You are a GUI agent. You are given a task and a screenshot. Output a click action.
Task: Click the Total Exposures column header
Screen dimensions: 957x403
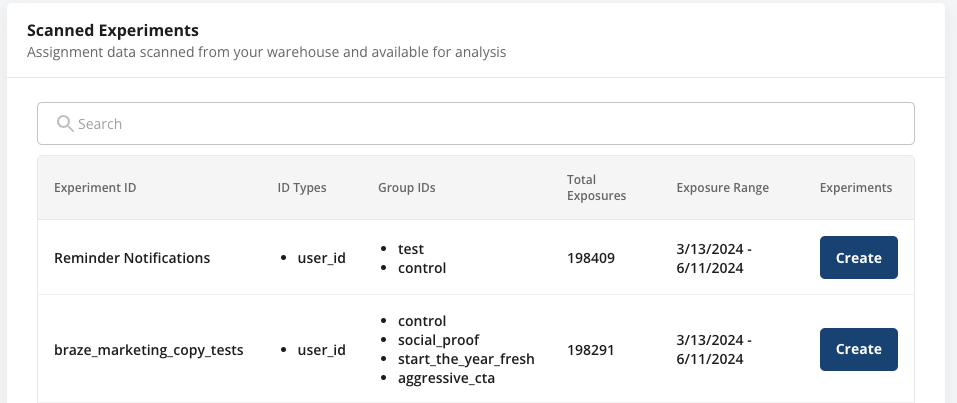point(596,188)
